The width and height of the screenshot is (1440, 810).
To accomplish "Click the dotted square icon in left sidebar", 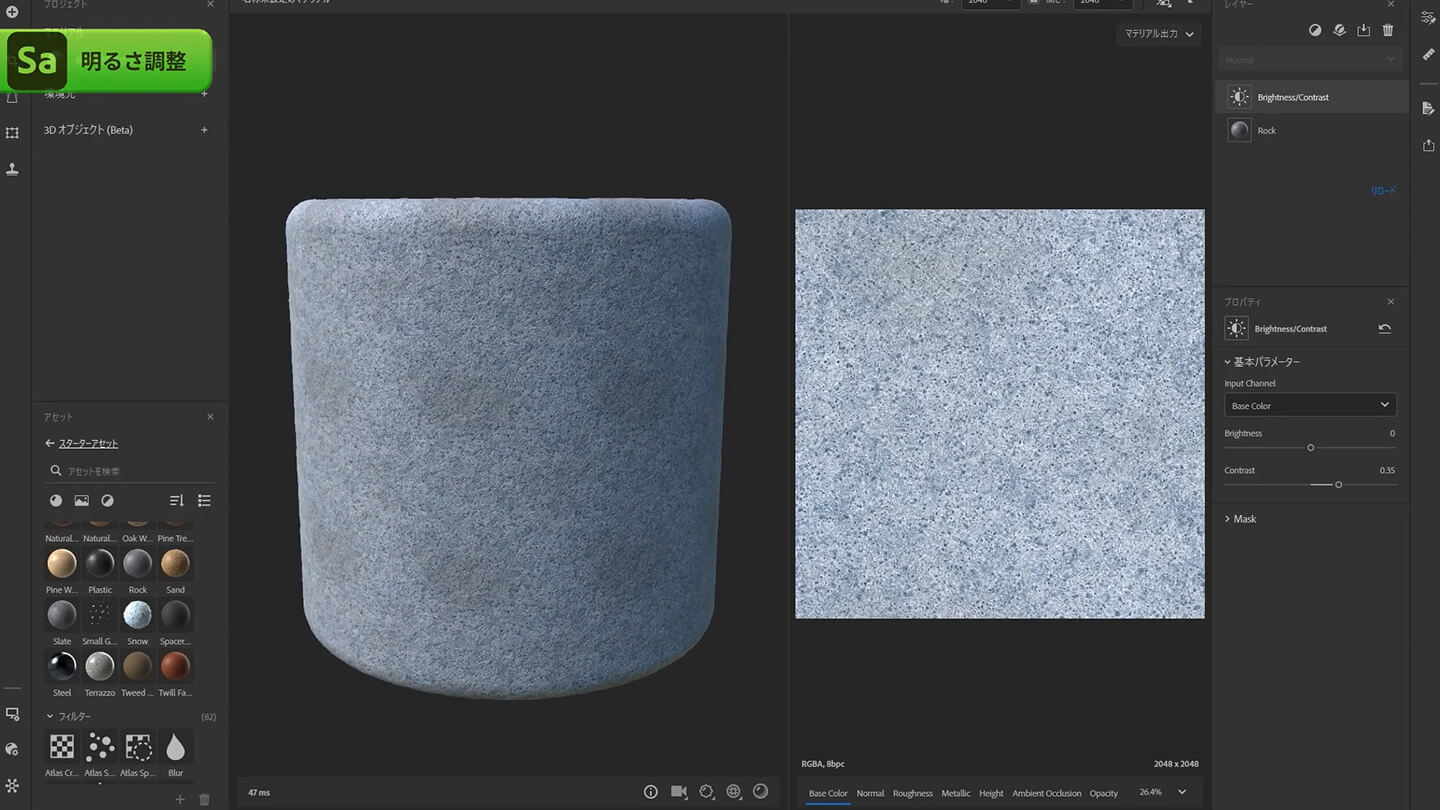I will 12,132.
